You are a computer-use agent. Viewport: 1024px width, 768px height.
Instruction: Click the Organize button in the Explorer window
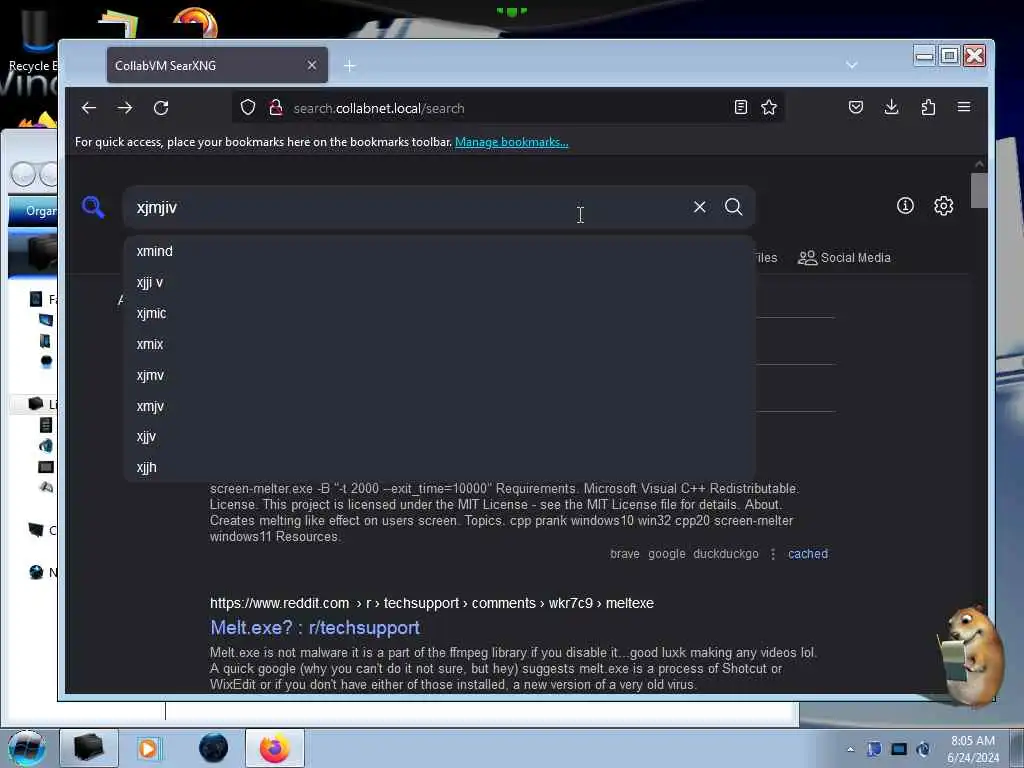tap(33, 211)
